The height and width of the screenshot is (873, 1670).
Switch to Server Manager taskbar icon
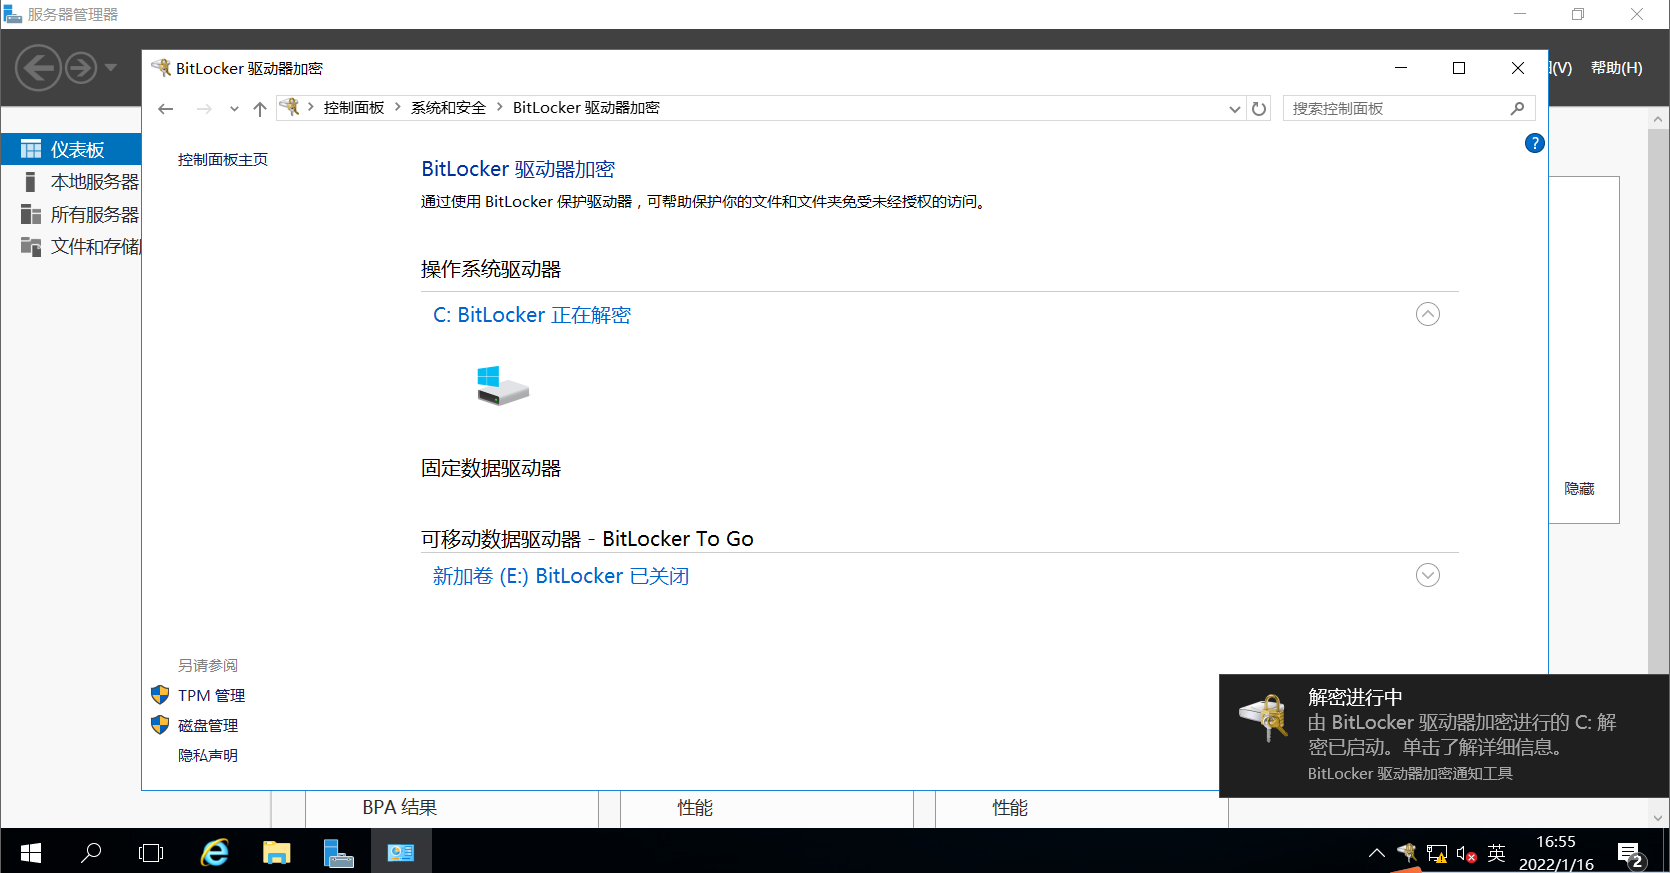(339, 853)
